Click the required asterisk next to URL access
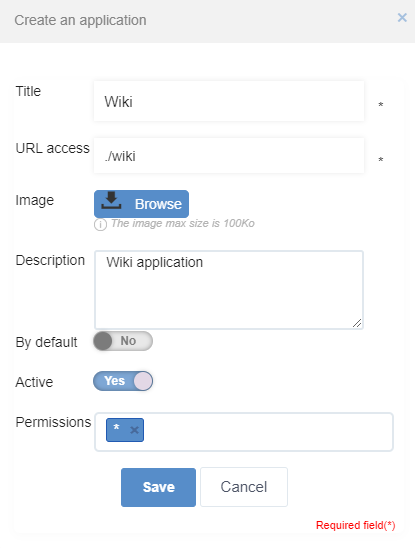The height and width of the screenshot is (548, 415). tap(381, 160)
